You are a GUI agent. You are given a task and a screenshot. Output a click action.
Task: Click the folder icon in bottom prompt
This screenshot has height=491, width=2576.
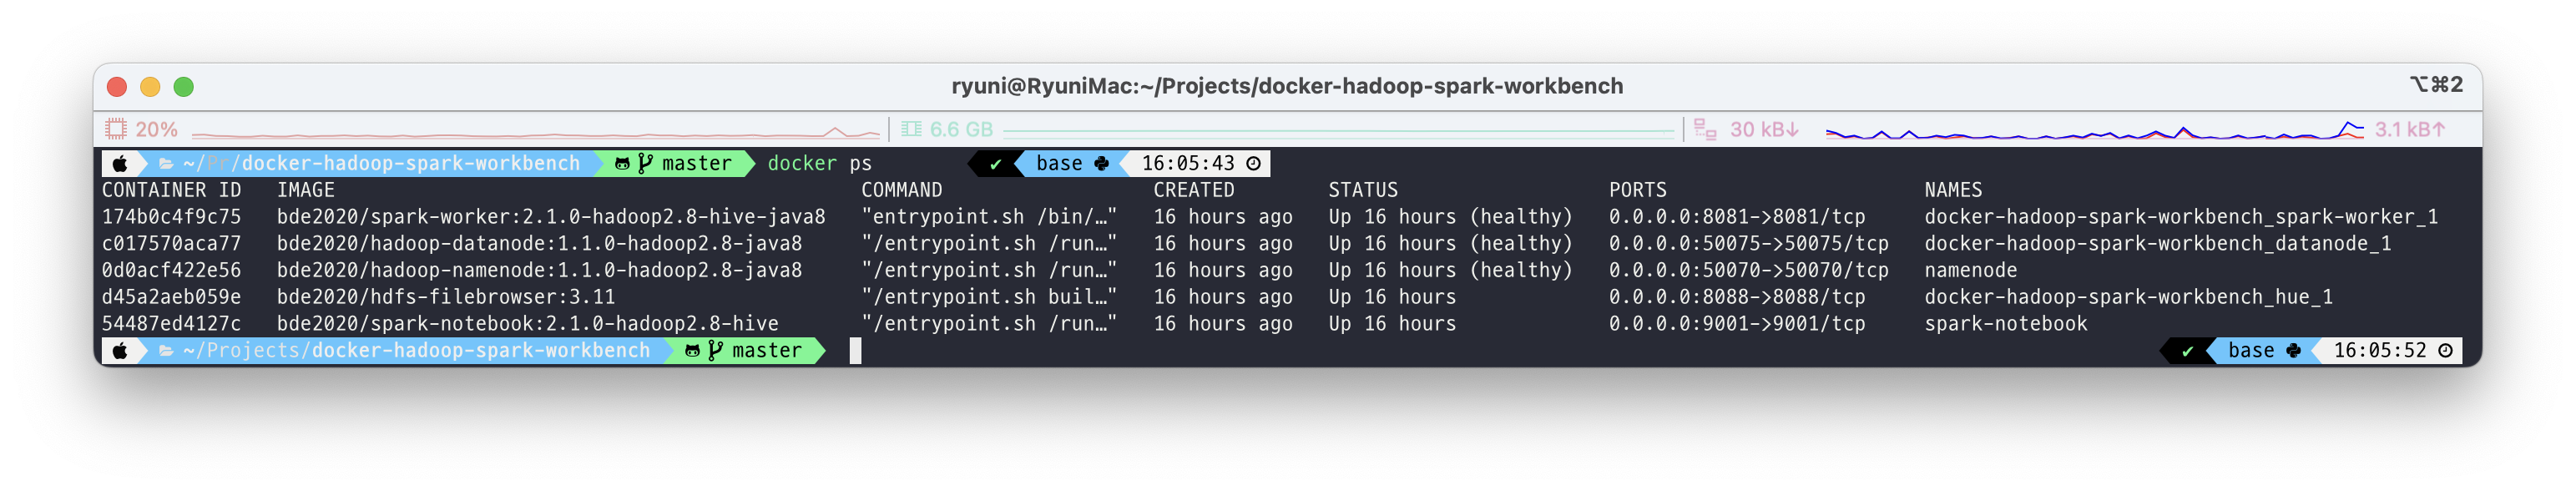[166, 350]
